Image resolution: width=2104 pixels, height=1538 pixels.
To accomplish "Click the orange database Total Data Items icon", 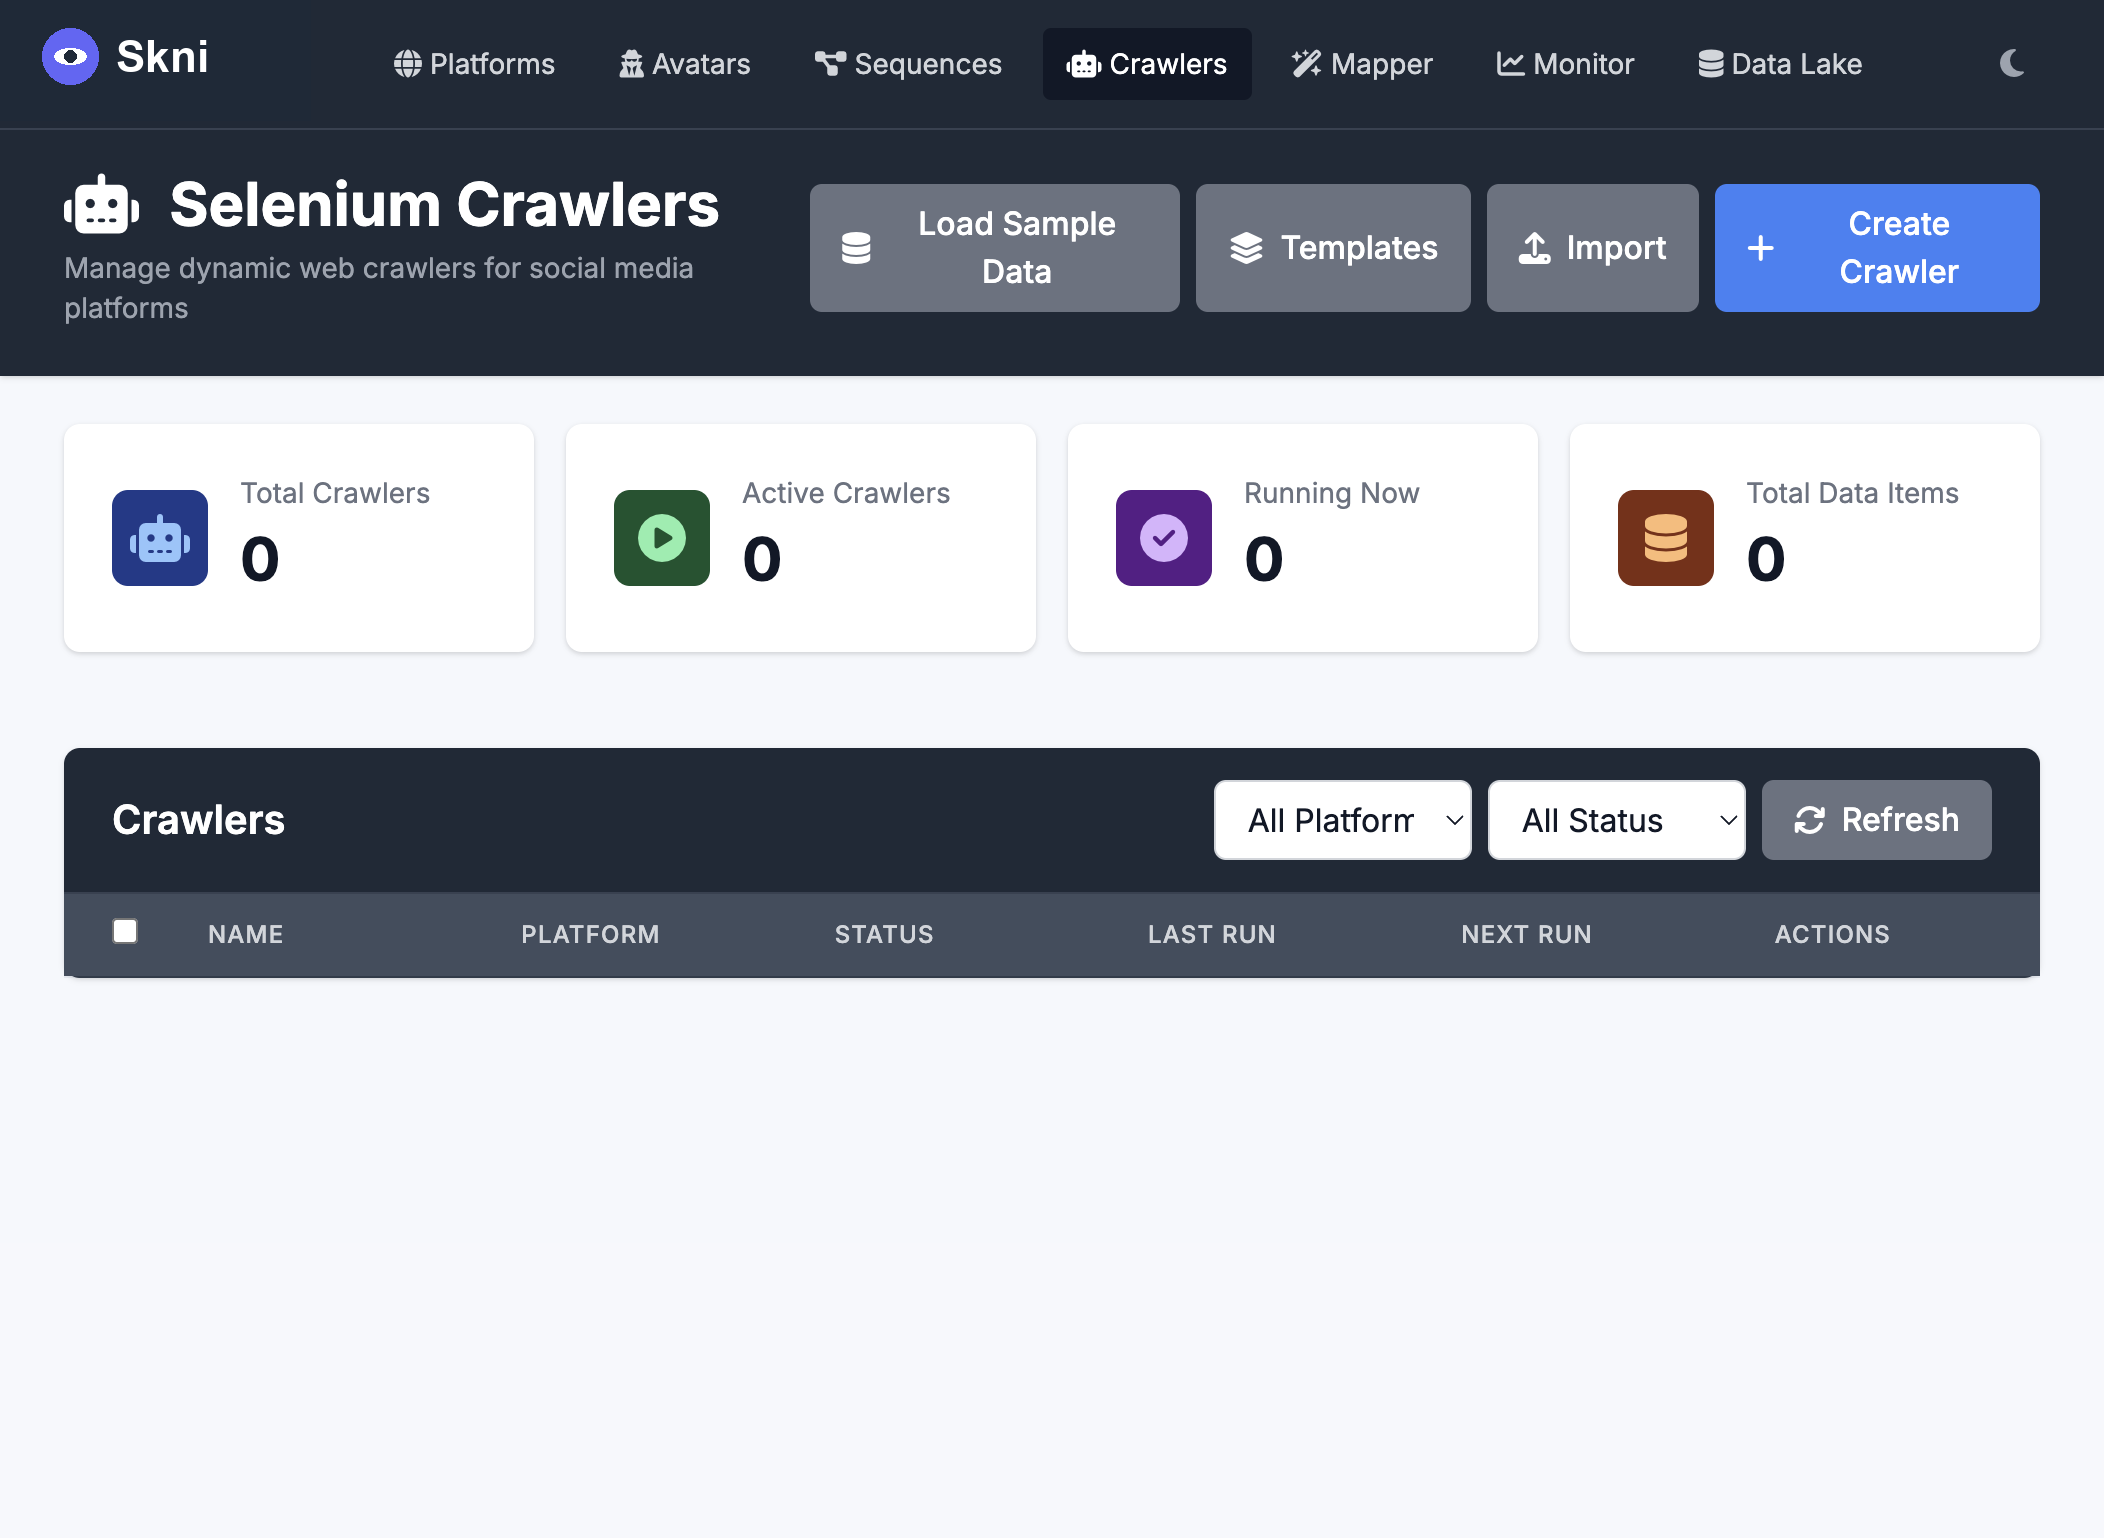I will point(1666,538).
